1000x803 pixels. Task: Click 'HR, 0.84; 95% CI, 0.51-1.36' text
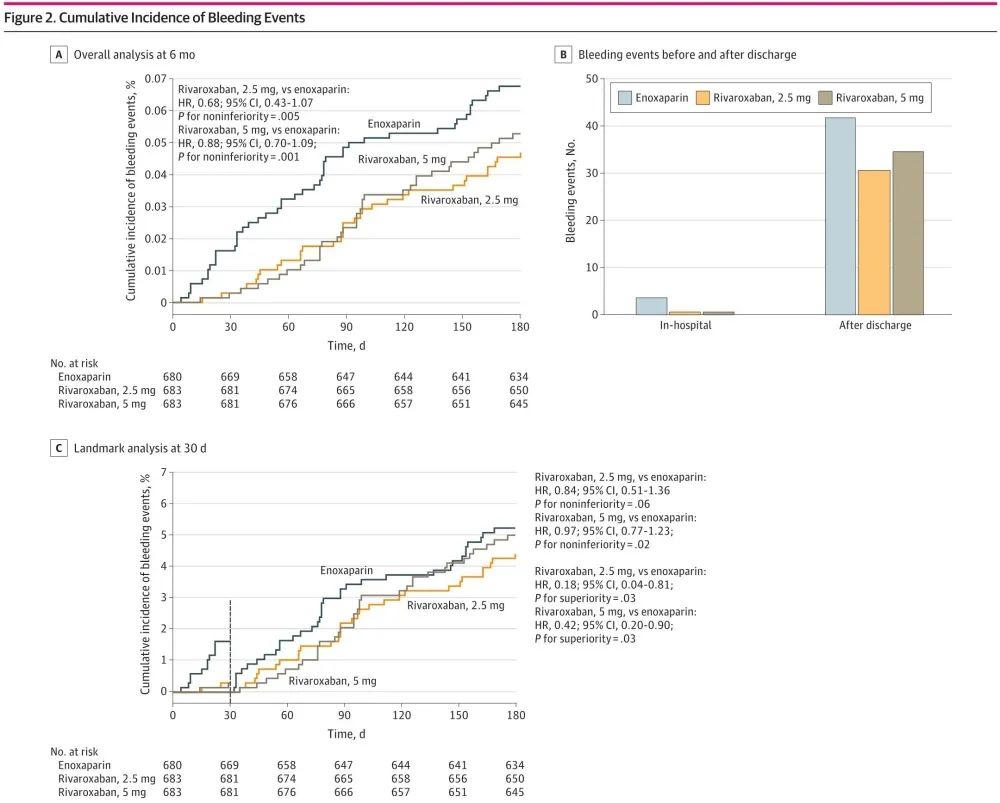pos(602,490)
